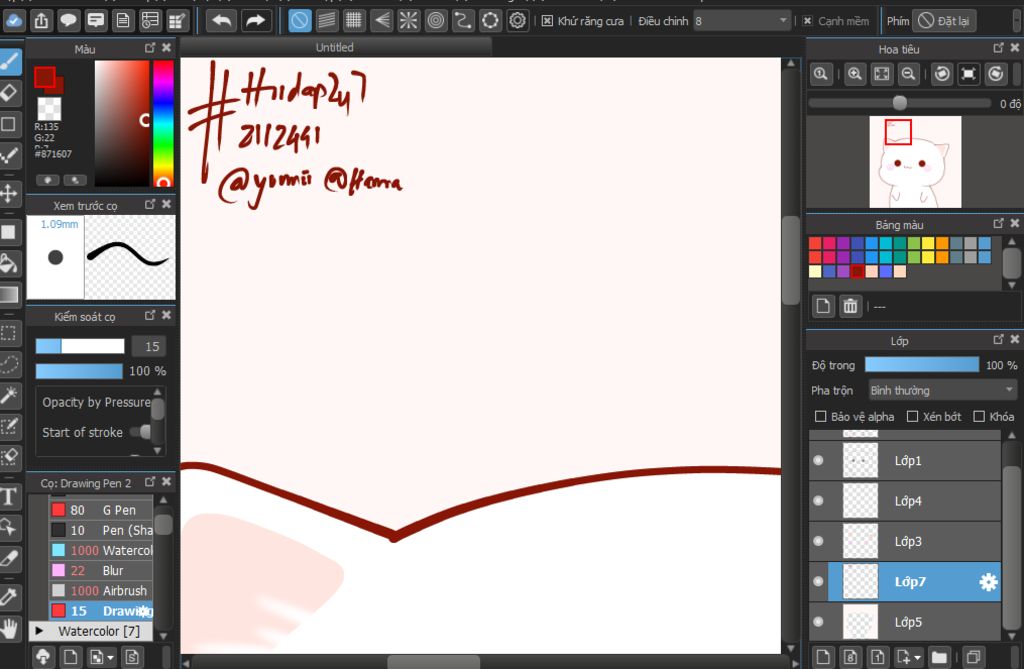Select the Brush tool in left toolbar

point(10,63)
